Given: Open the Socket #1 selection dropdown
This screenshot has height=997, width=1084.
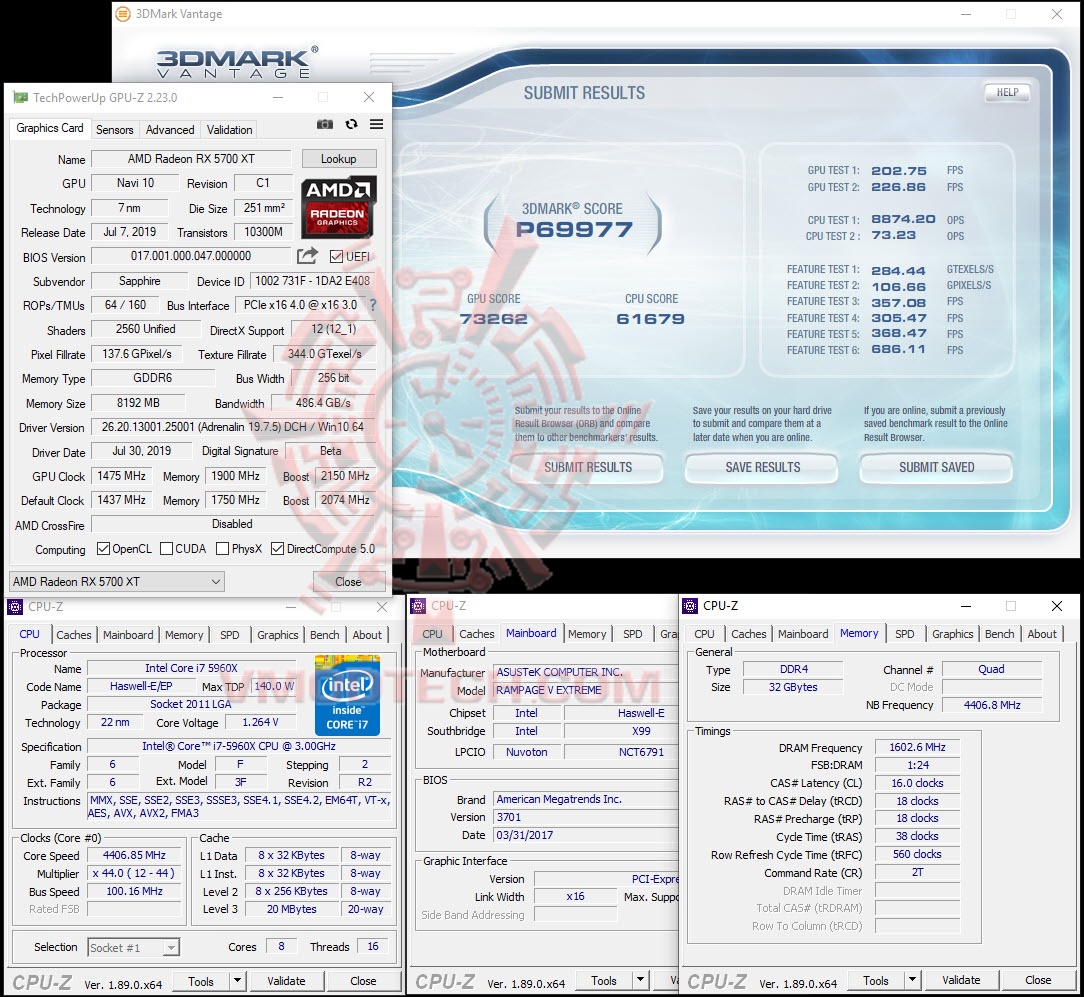Looking at the screenshot, I should click(x=133, y=947).
